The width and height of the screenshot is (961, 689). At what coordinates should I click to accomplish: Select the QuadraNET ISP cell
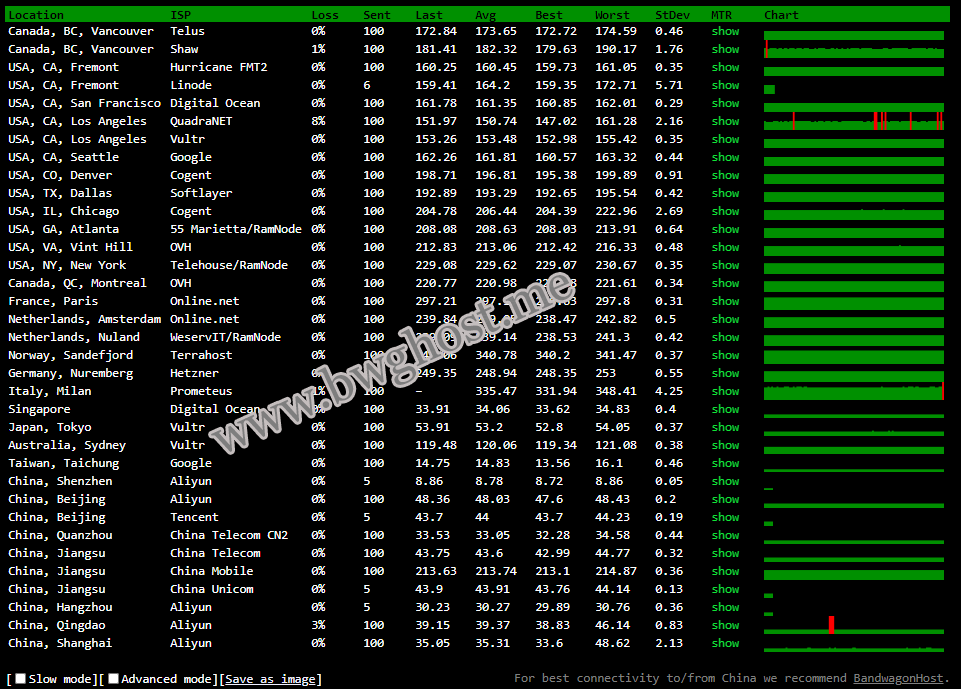point(201,121)
